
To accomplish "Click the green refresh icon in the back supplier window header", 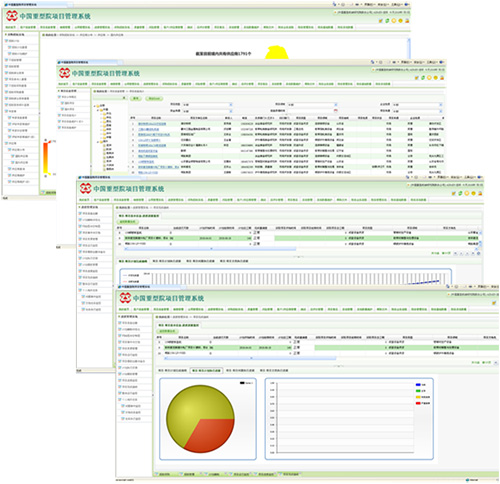I will (x=387, y=21).
